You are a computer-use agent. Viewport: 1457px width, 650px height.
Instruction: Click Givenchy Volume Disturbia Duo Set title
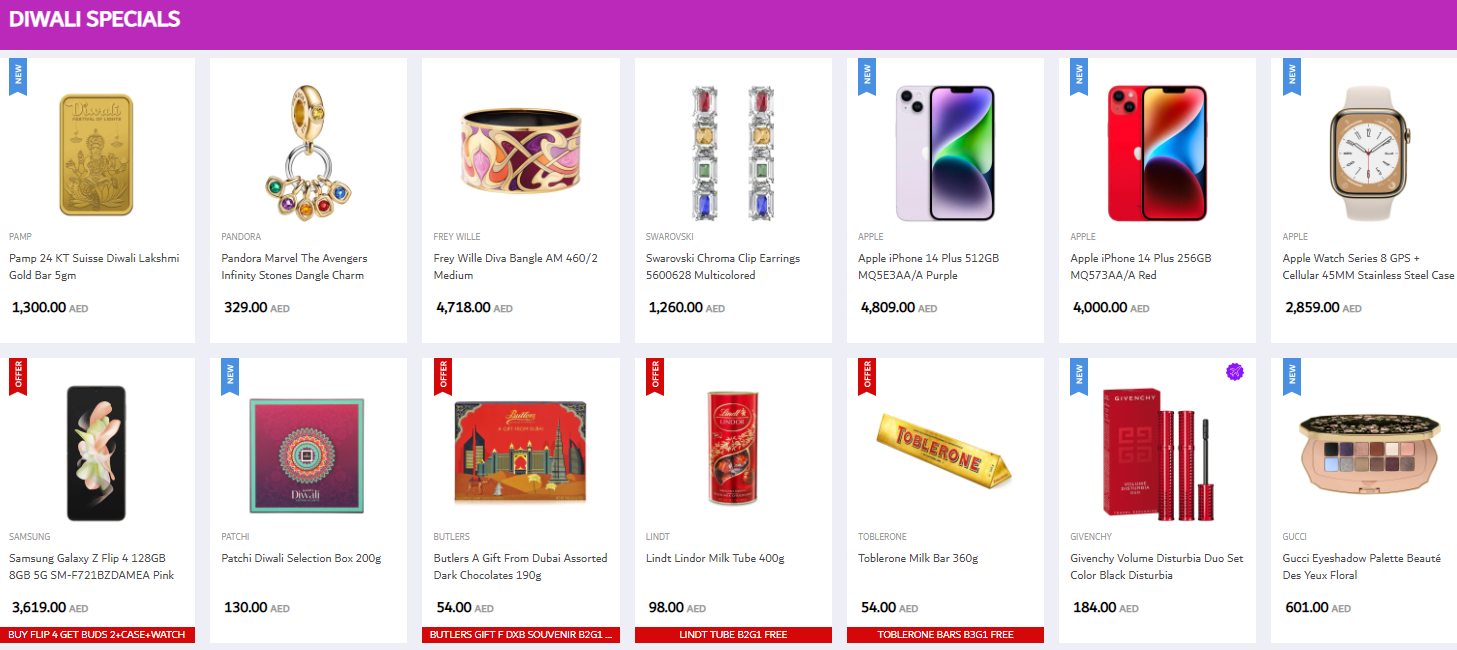1157,567
